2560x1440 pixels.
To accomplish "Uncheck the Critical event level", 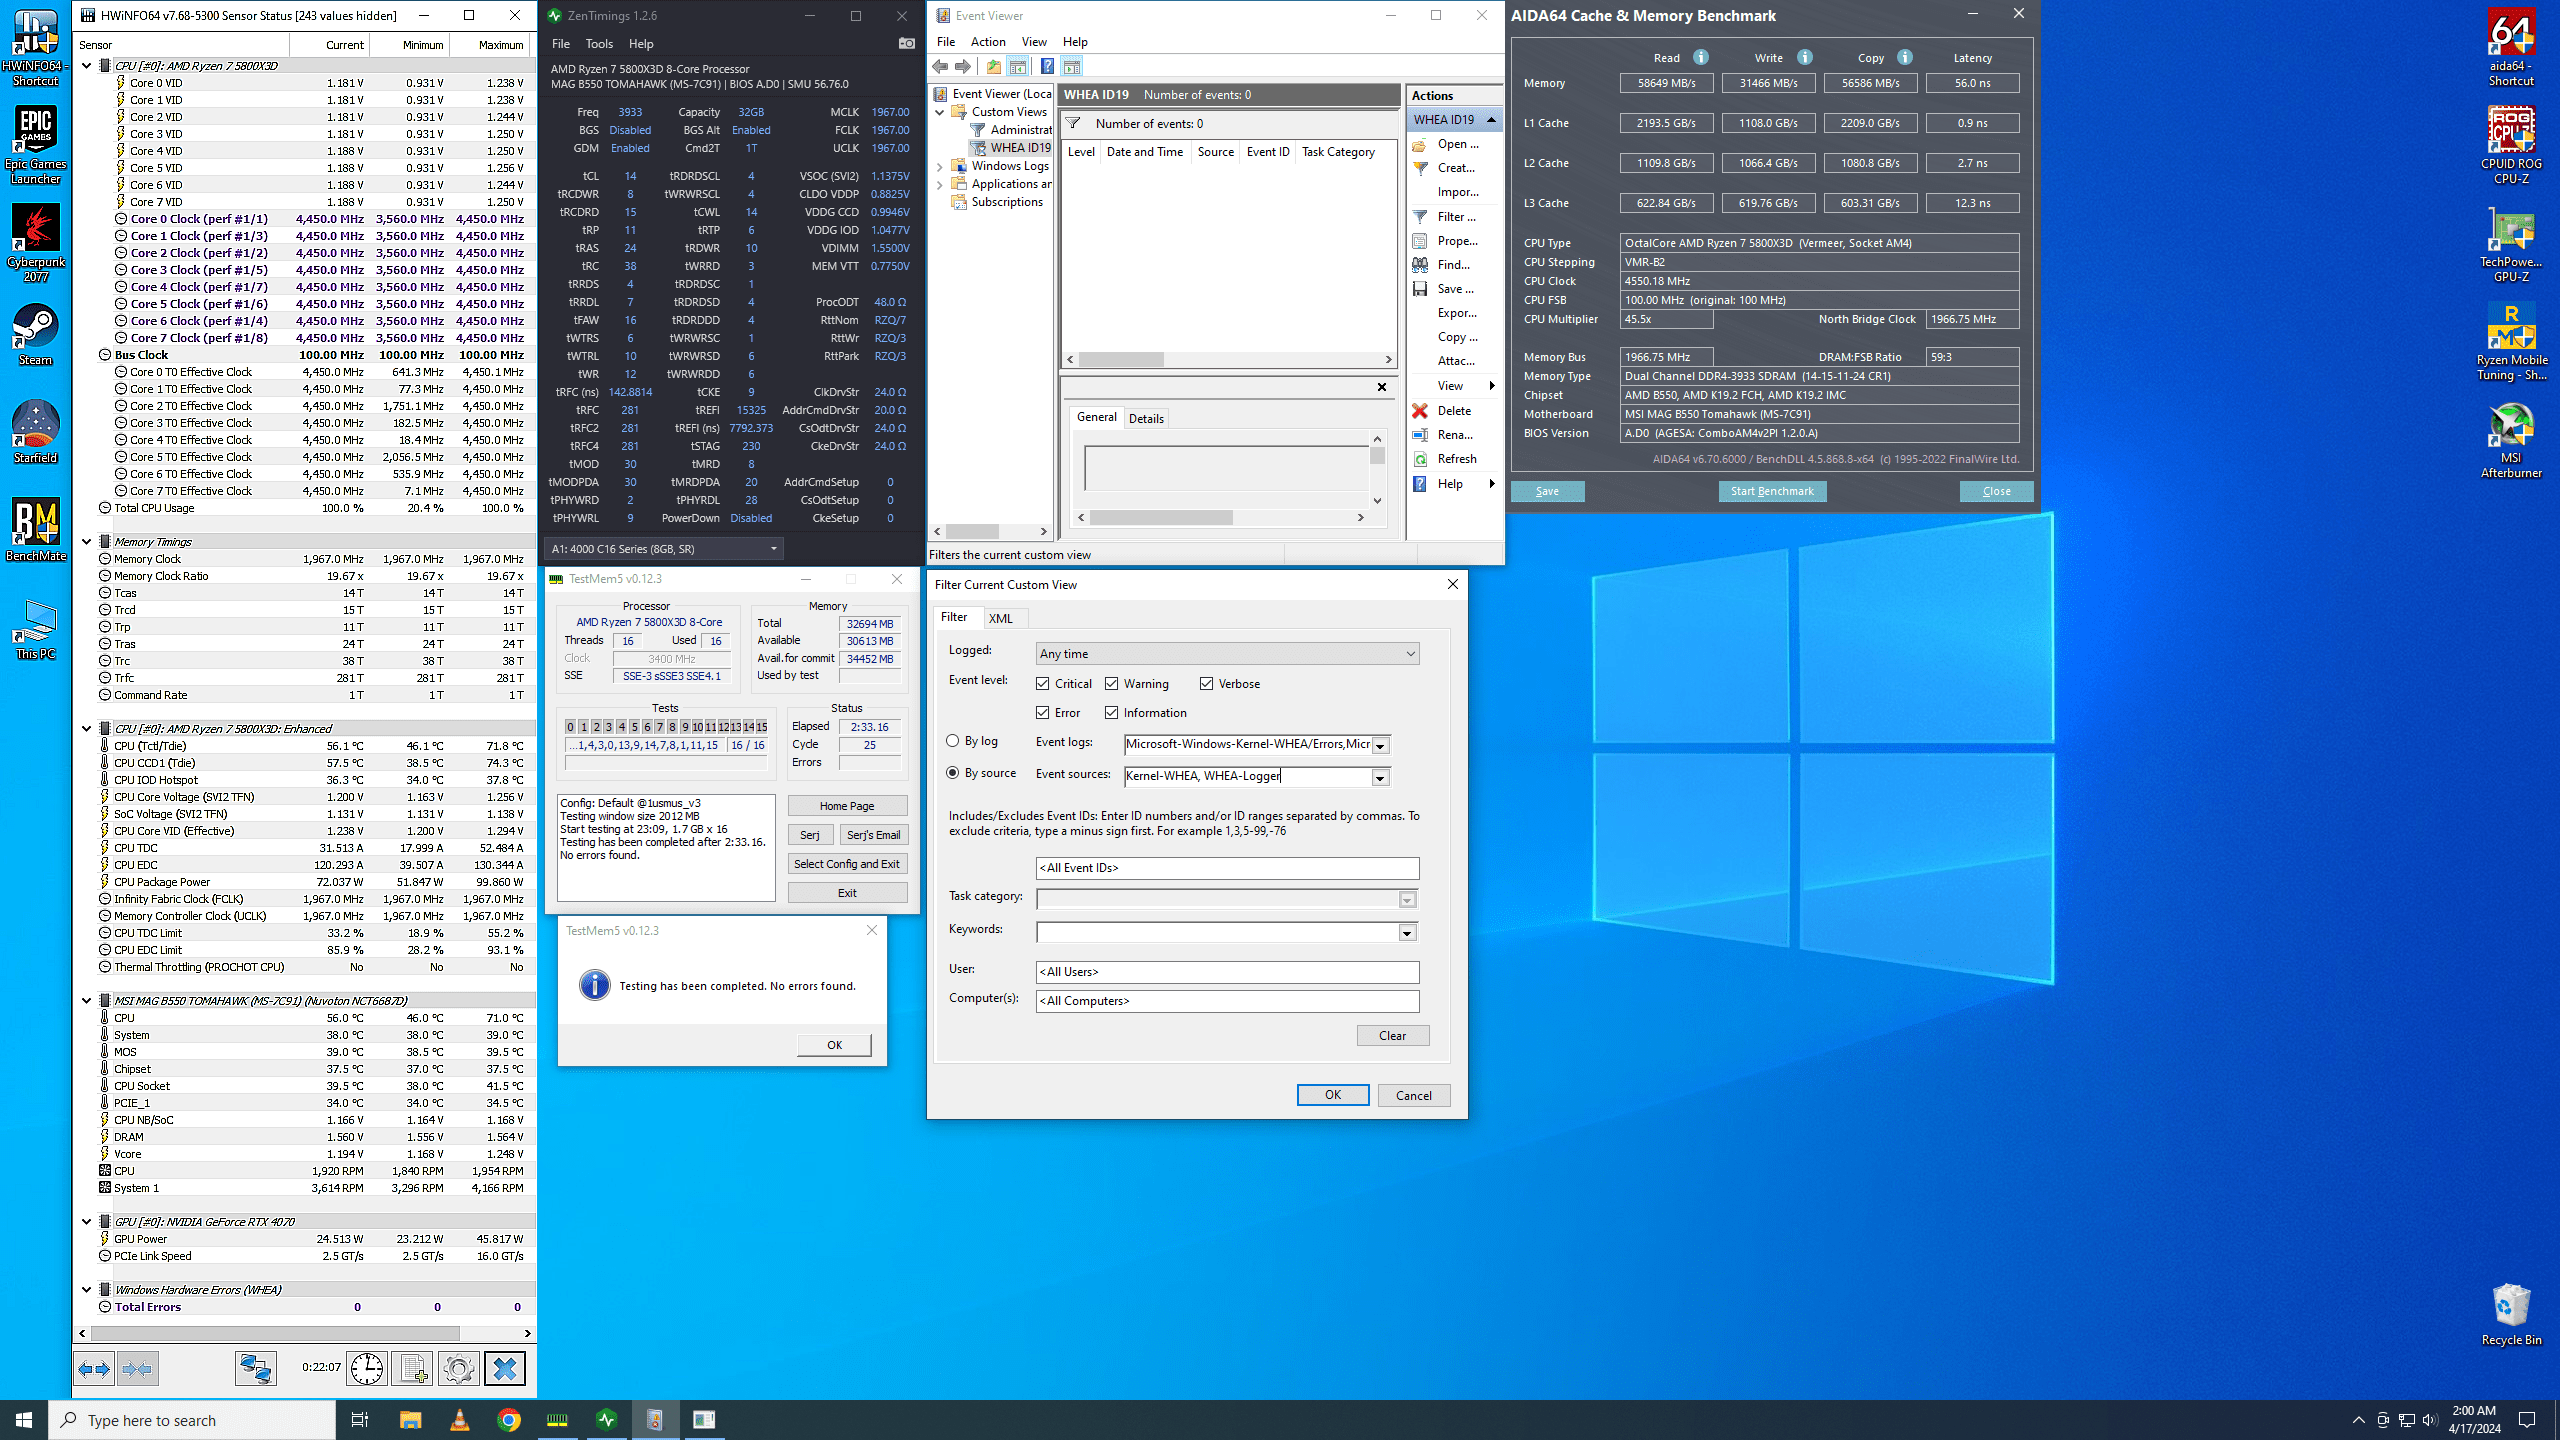I will (1043, 684).
